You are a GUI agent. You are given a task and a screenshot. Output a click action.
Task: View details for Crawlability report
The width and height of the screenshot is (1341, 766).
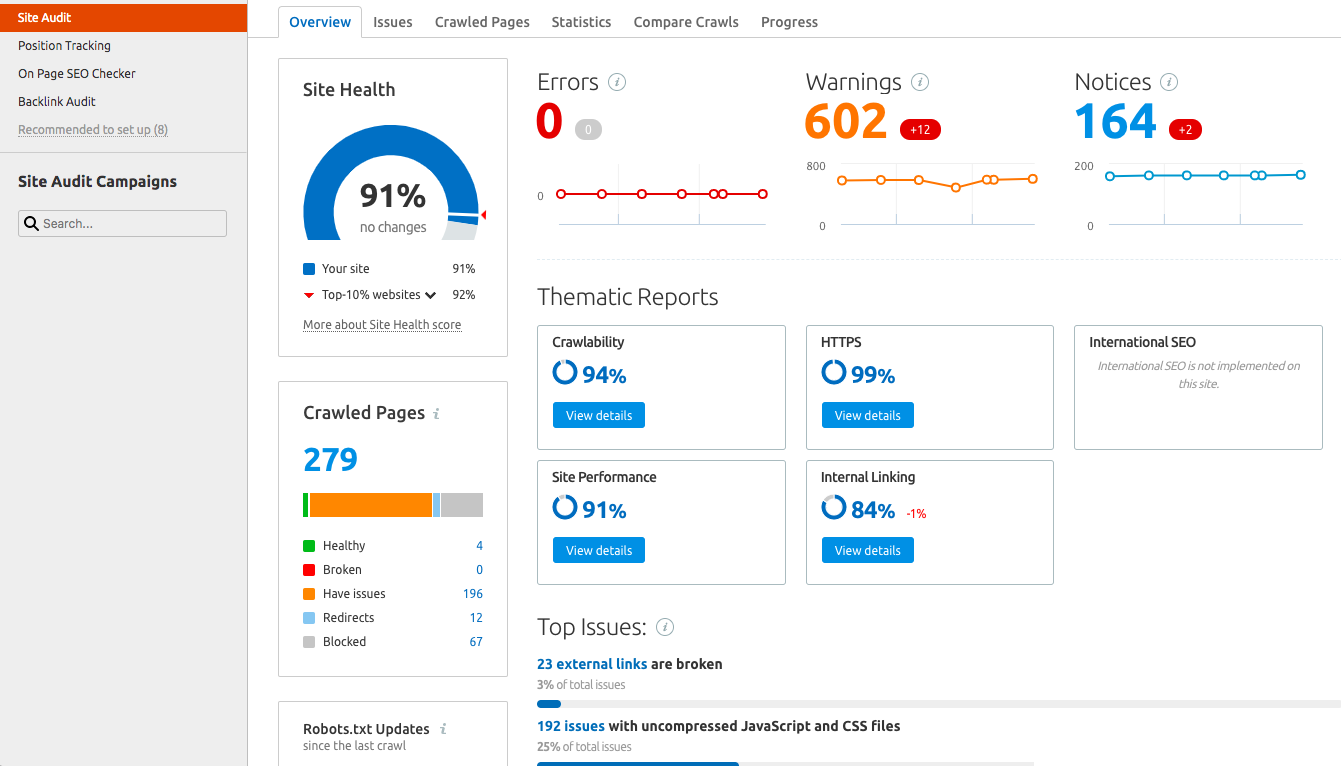tap(599, 415)
